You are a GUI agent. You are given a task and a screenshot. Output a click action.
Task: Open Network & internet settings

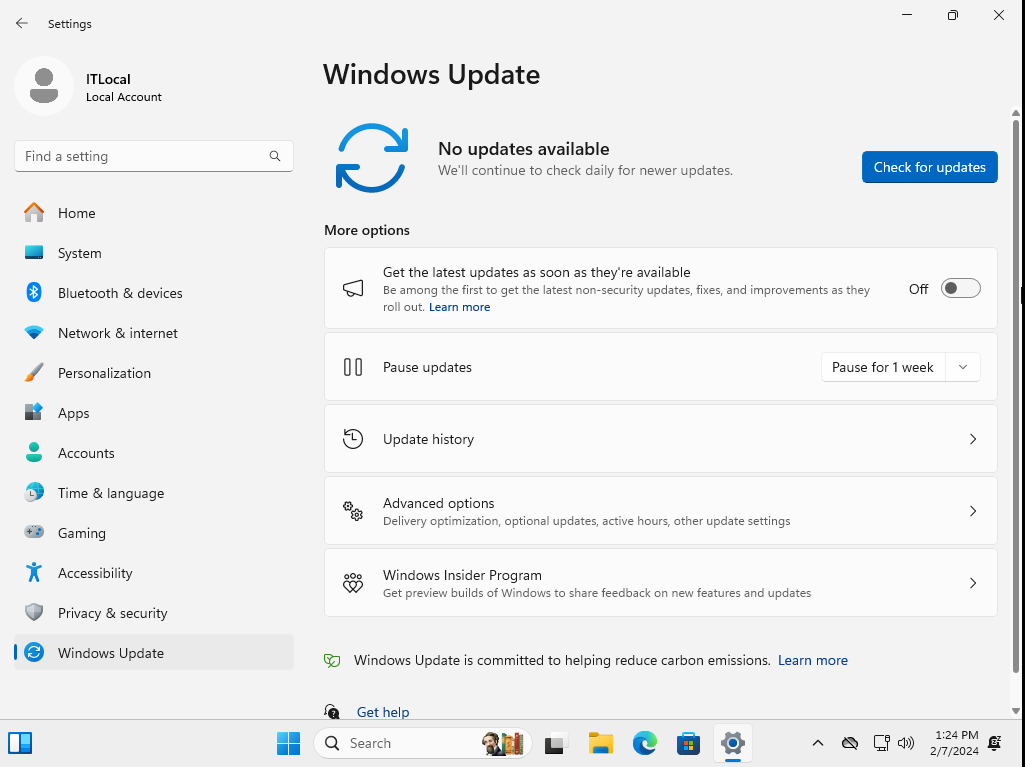(154, 333)
